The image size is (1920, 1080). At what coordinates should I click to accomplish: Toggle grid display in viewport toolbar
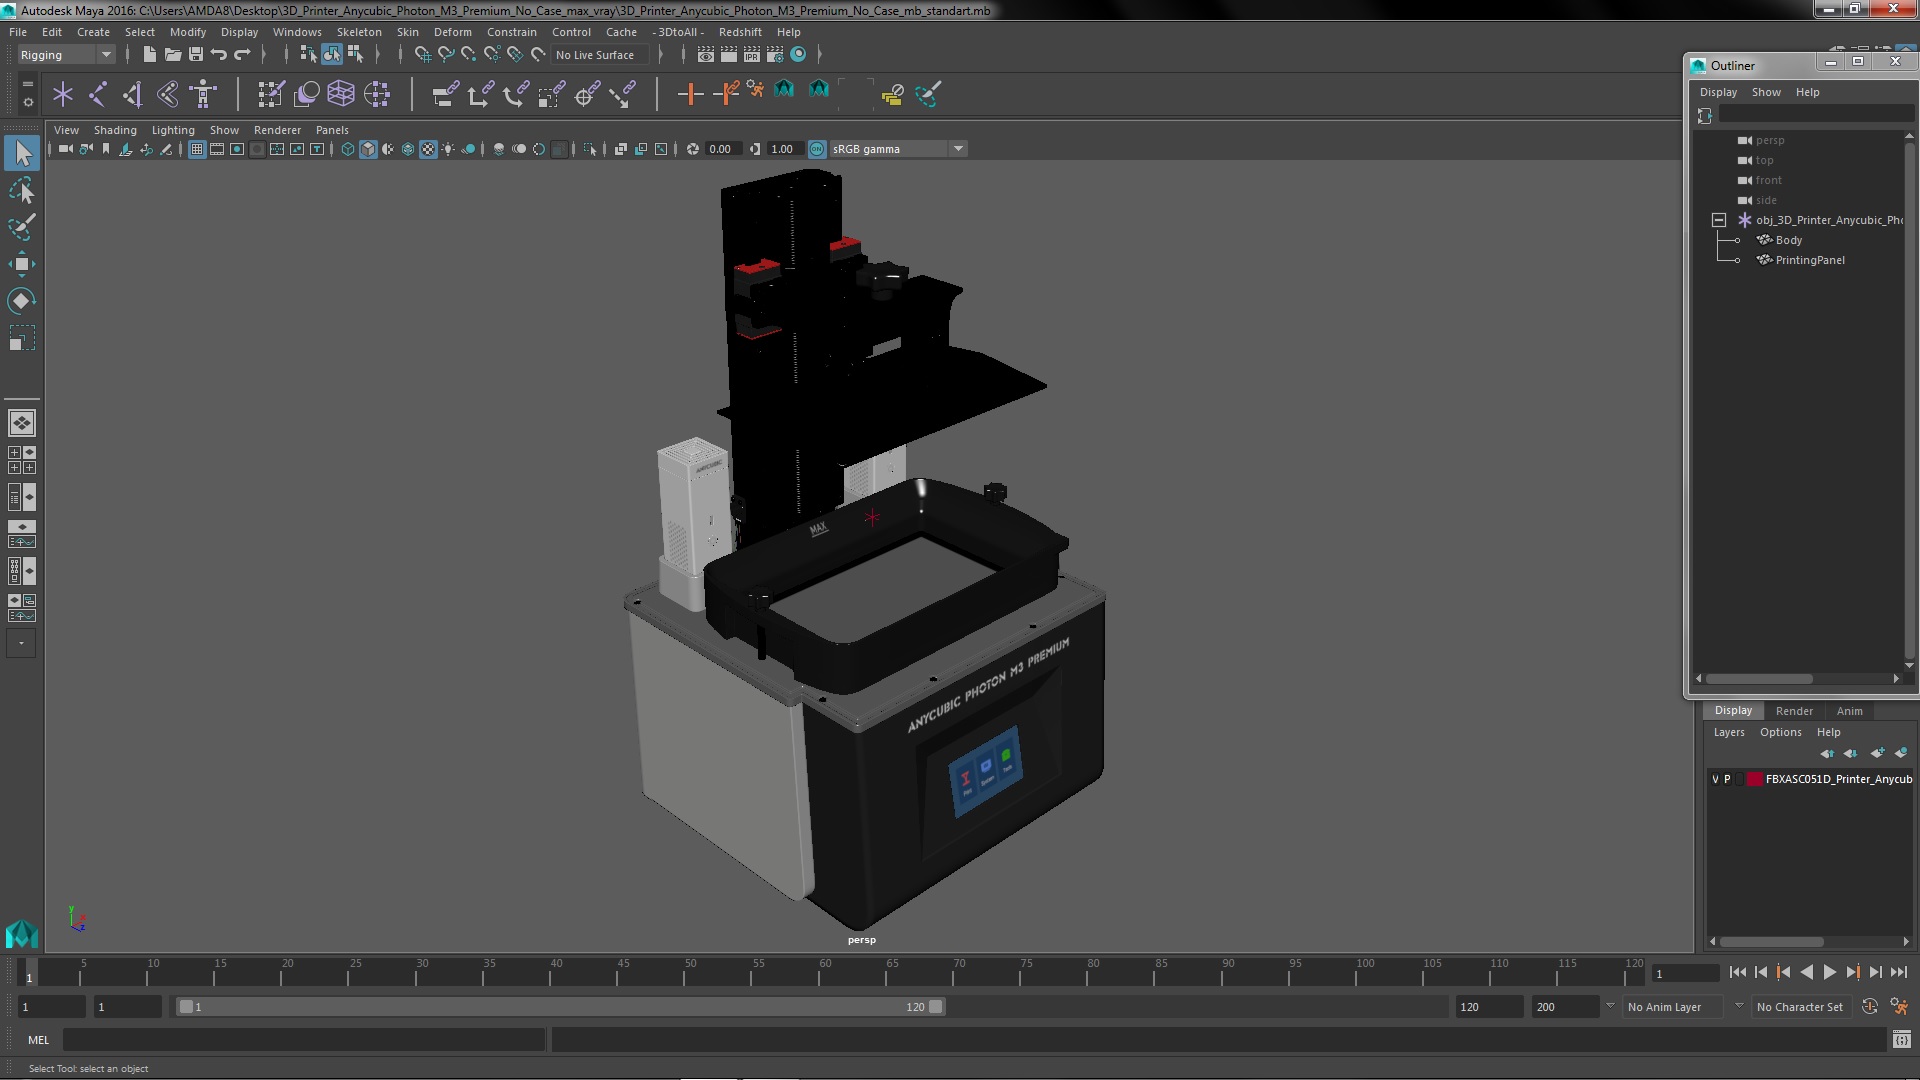197,149
